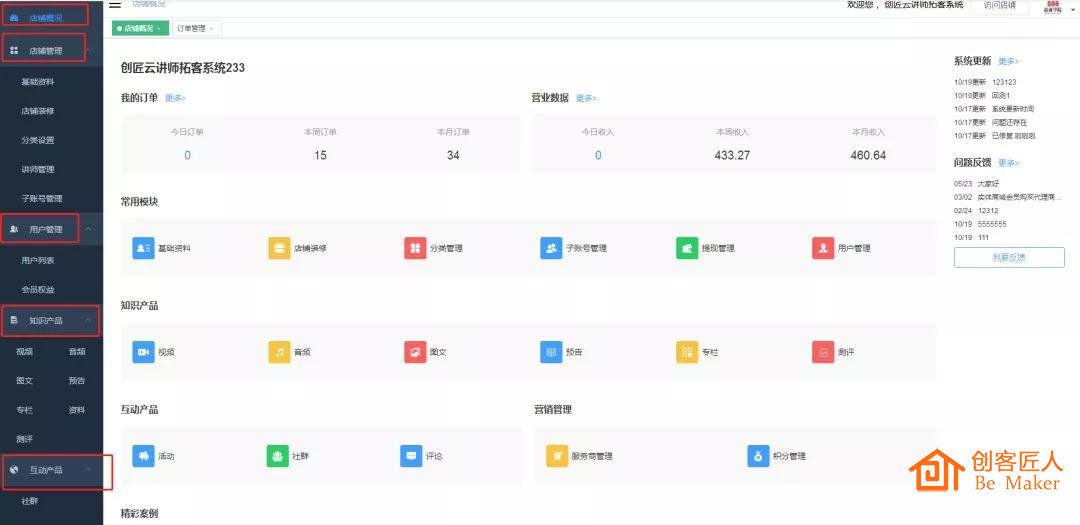Click the 店铺管理 grid sidebar icon
Image resolution: width=1080 pixels, height=525 pixels.
(14, 50)
